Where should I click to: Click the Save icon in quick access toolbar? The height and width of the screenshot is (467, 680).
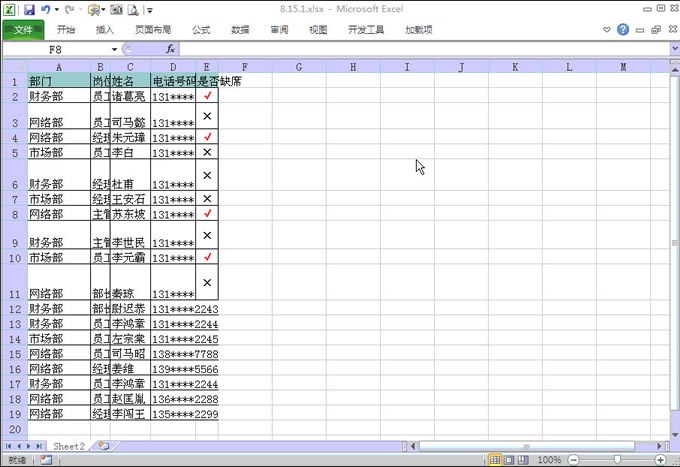click(x=29, y=10)
